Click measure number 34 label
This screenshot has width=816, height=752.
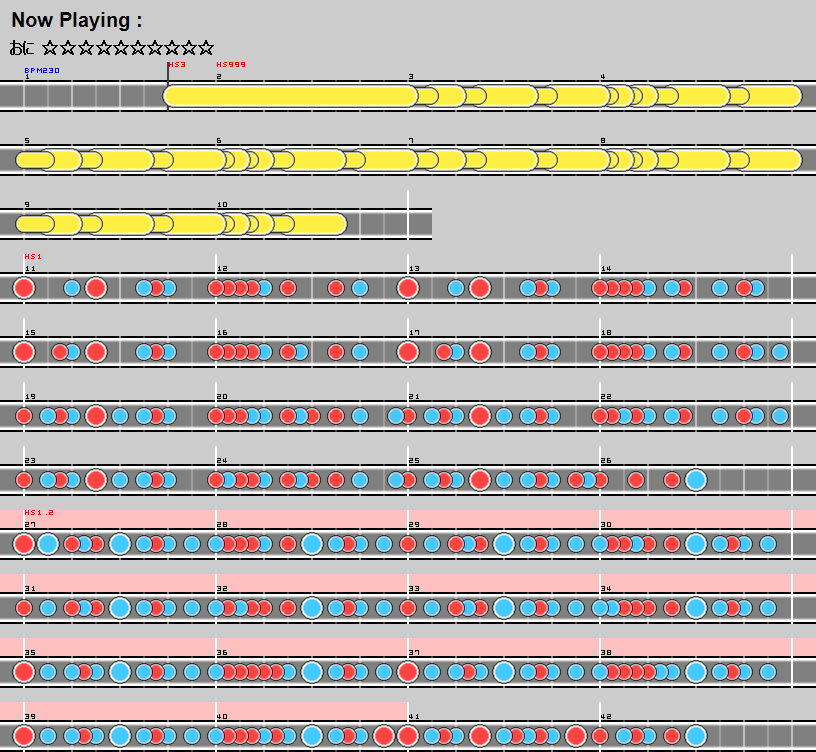(x=606, y=589)
